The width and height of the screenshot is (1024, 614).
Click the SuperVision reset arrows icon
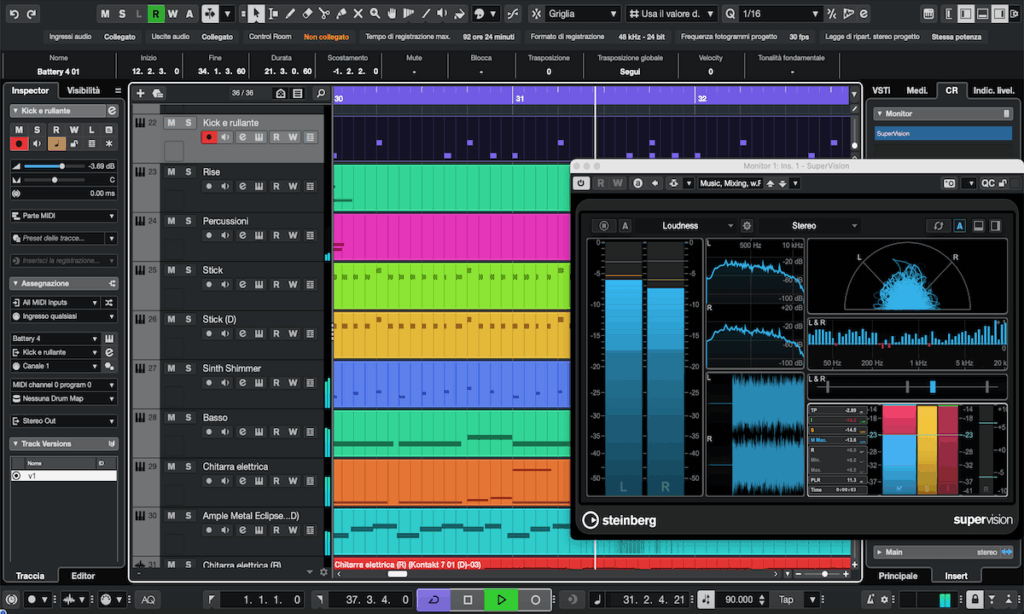click(938, 225)
